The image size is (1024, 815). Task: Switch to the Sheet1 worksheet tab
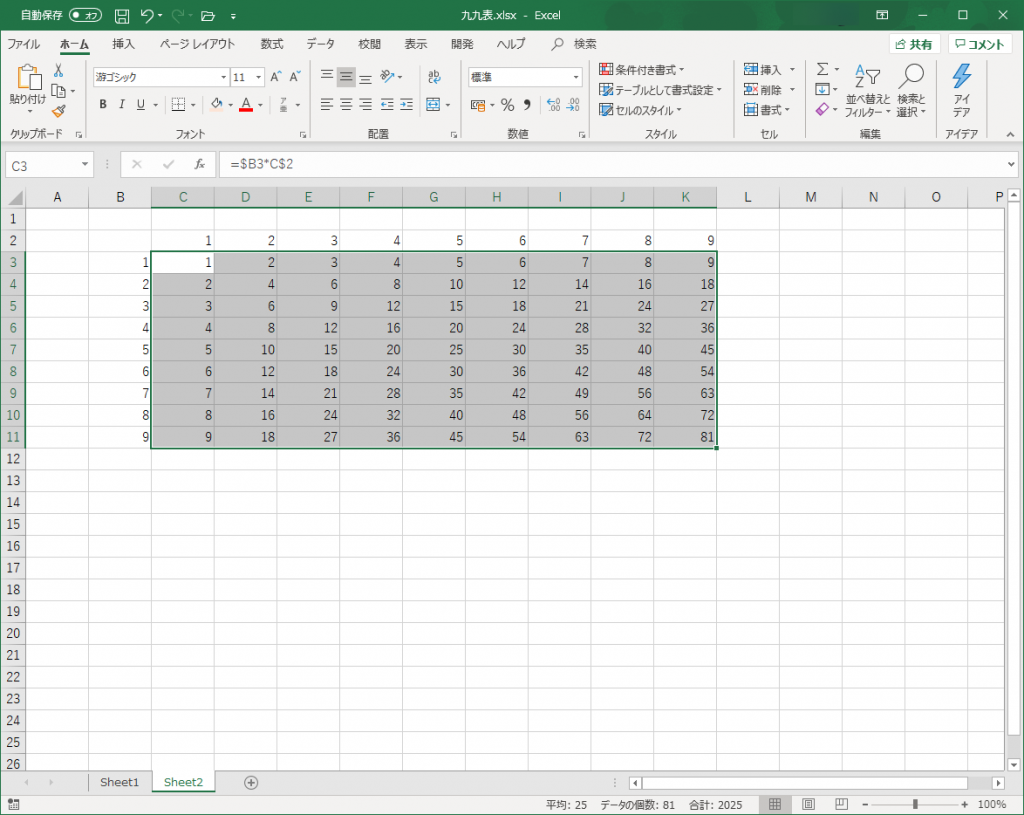pos(119,782)
